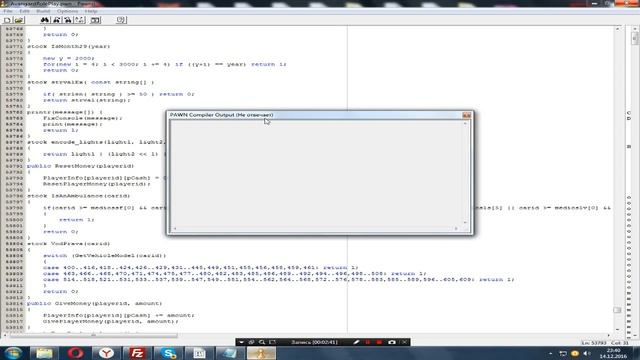Open Yandex browser from the taskbar
This screenshot has width=640, height=360.
point(106,353)
